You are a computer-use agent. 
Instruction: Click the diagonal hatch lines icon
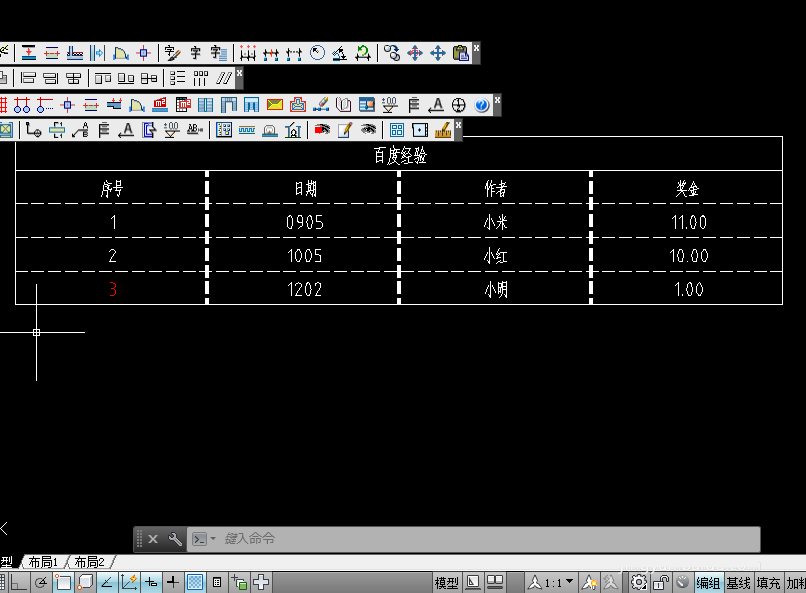click(x=224, y=78)
